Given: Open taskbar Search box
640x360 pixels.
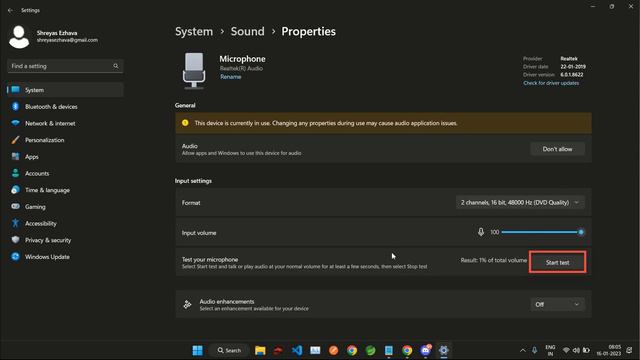Looking at the screenshot, I should 229,350.
